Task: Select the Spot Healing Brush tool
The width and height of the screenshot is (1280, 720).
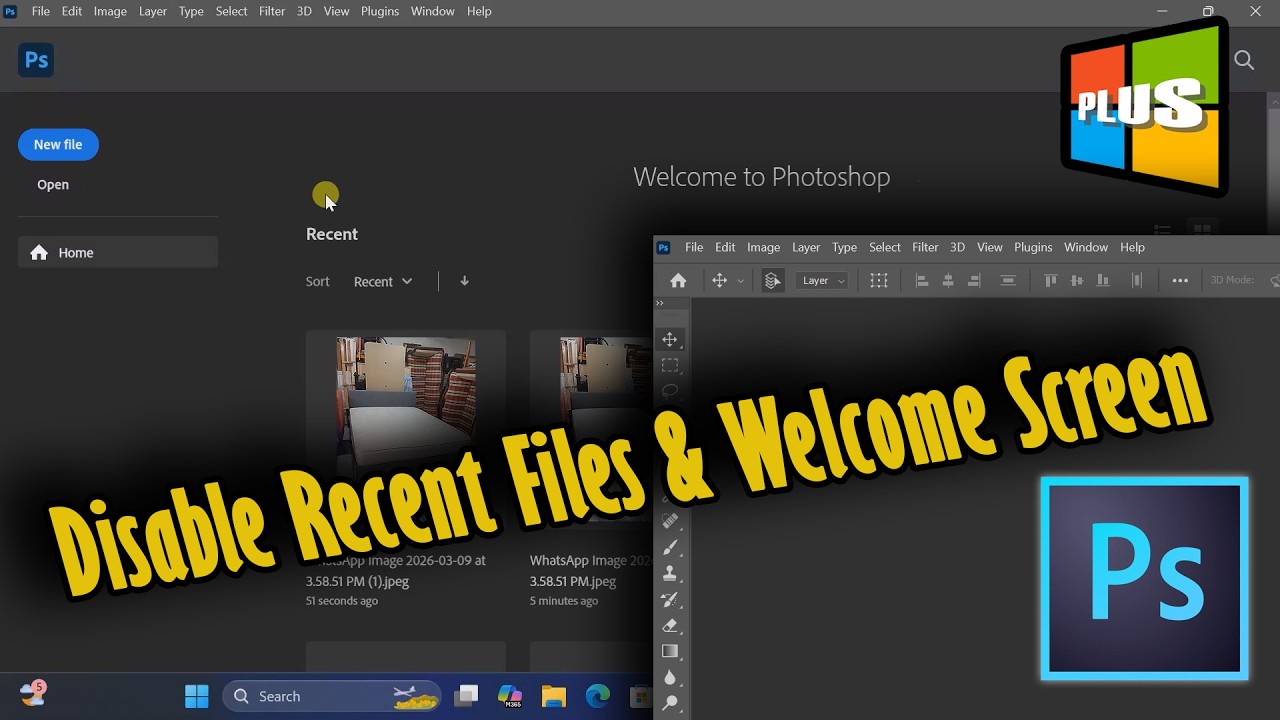Action: [670, 521]
